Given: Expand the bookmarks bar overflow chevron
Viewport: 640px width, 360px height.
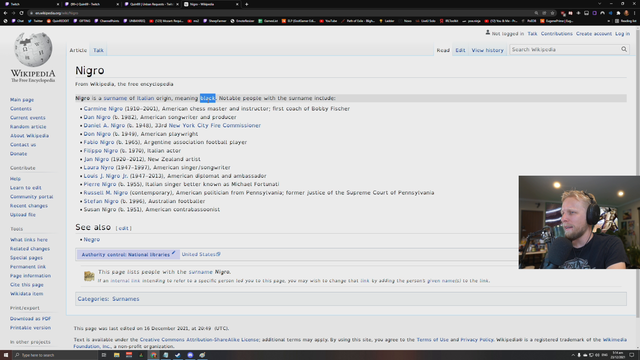Looking at the screenshot, I should (609, 21).
